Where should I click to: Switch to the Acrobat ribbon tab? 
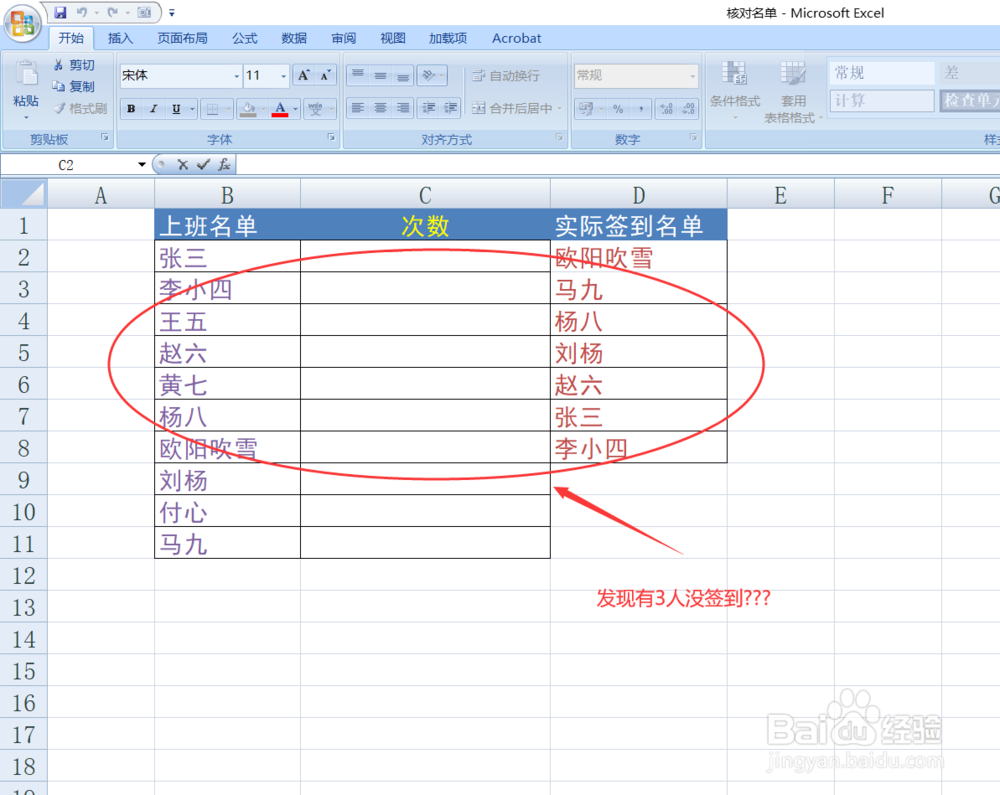[516, 38]
